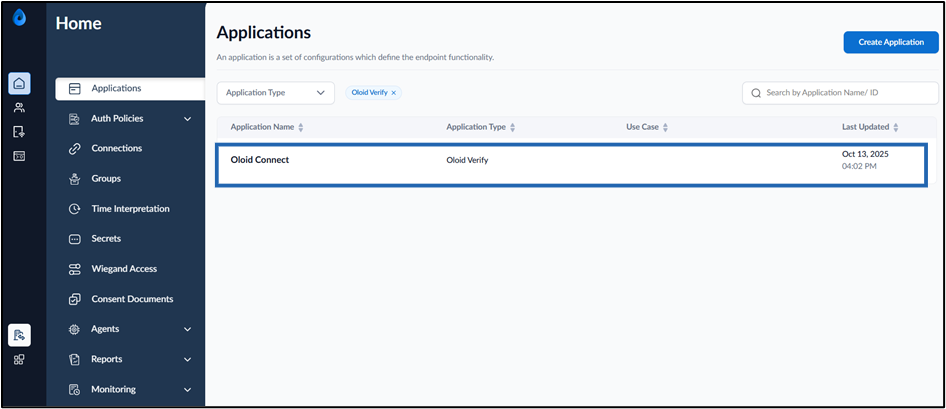The height and width of the screenshot is (409, 946).
Task: Select Applications in the sidebar
Action: 130,89
